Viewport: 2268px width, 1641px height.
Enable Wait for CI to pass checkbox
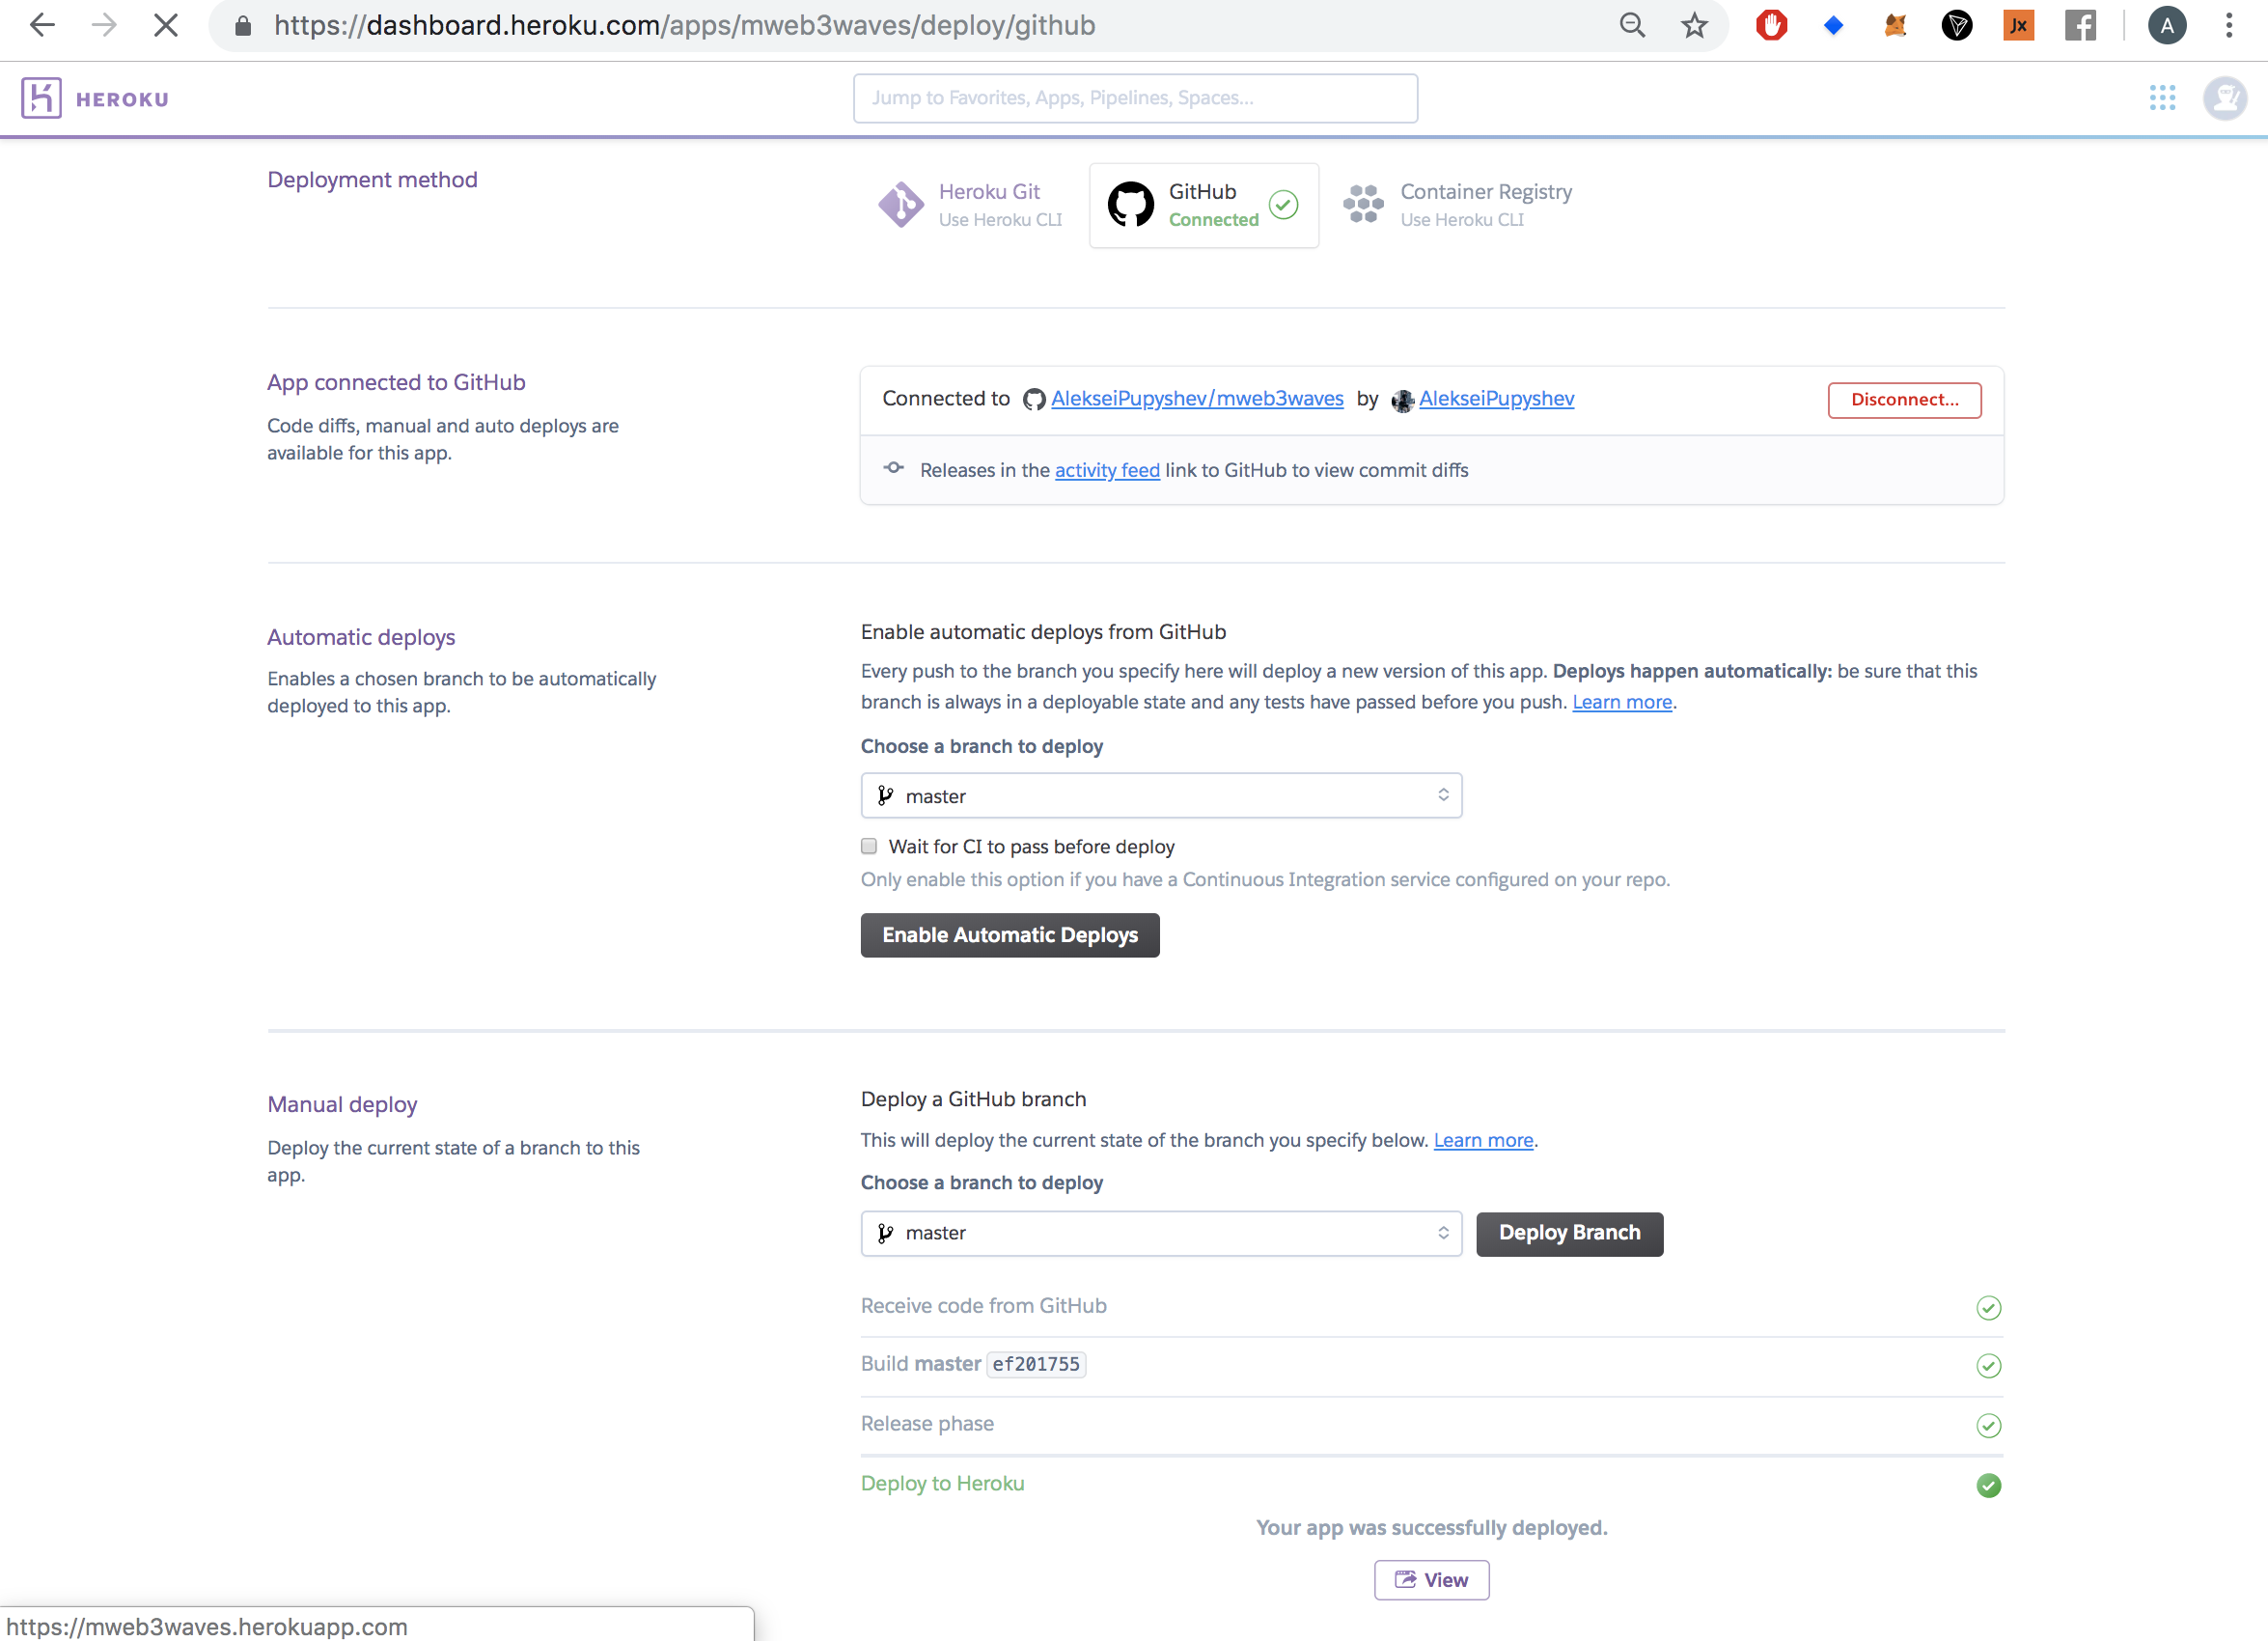(869, 846)
